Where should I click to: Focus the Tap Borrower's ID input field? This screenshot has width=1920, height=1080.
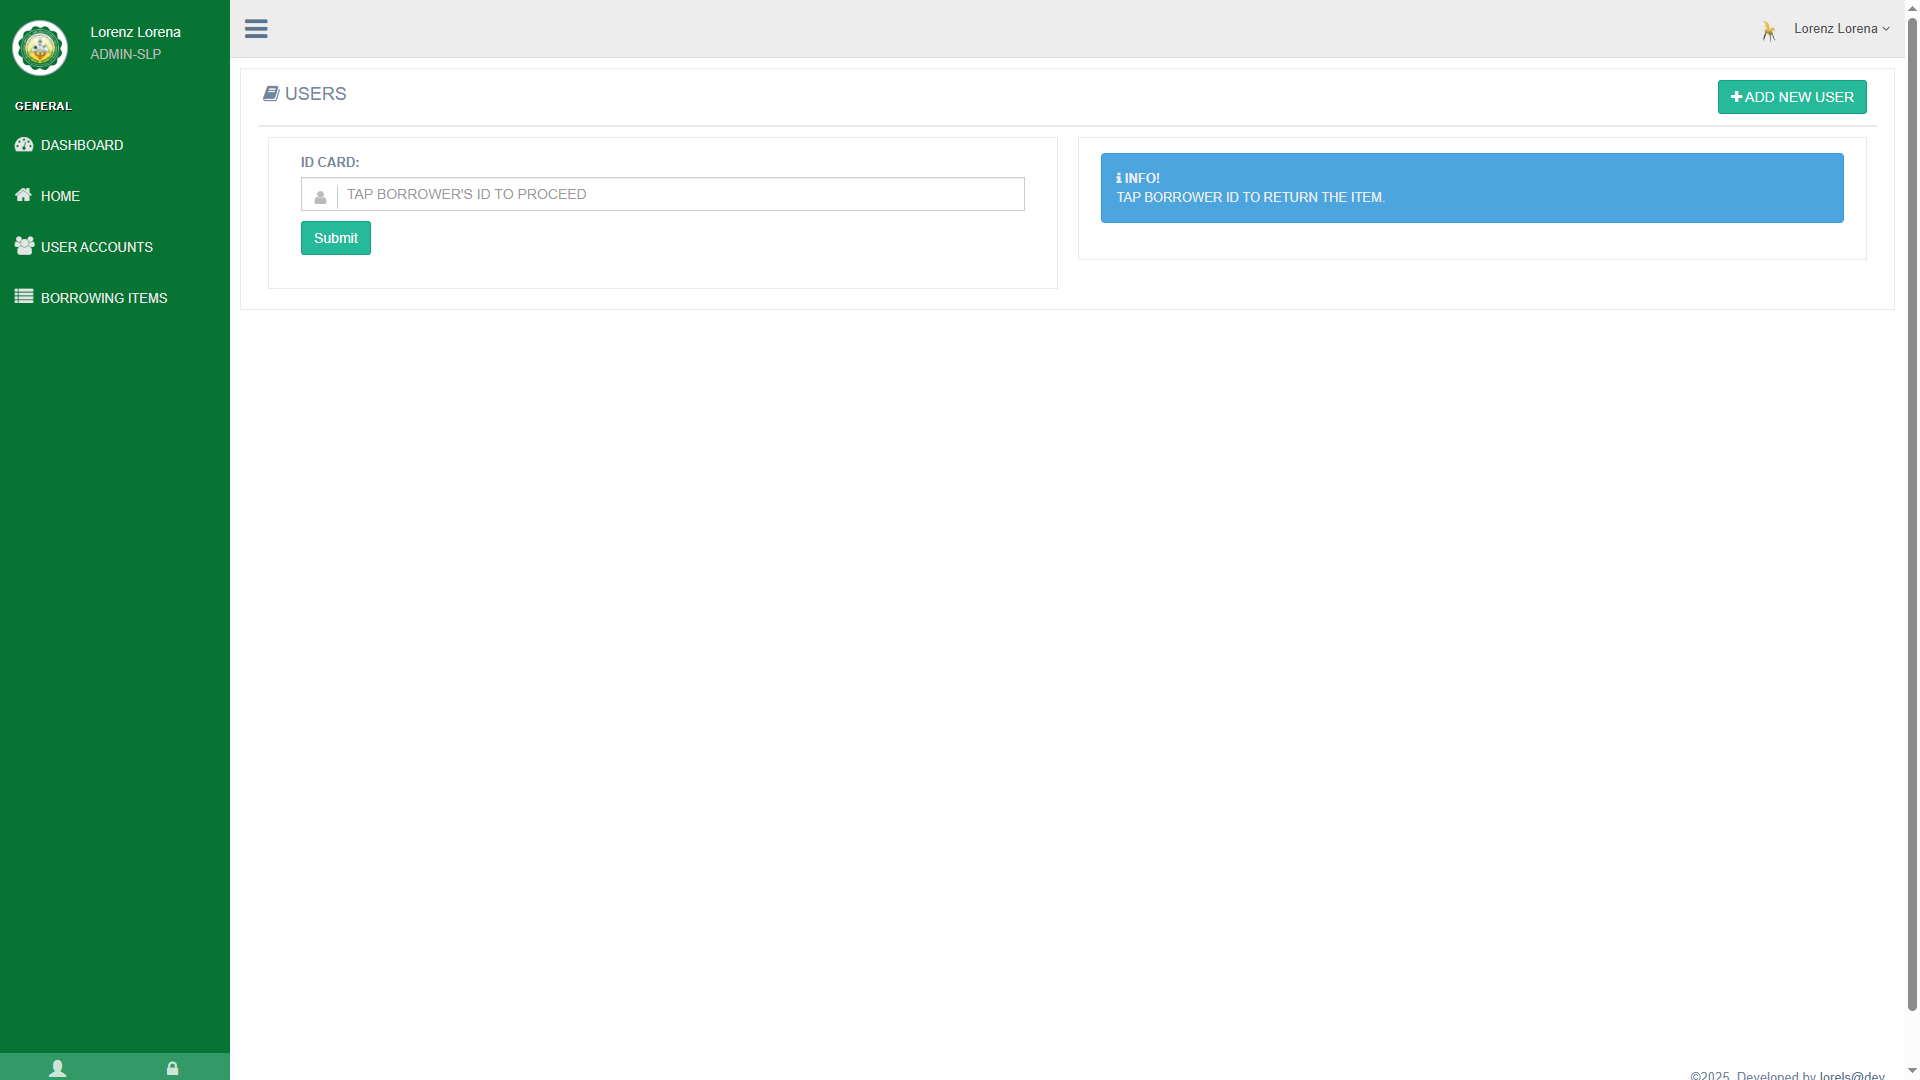coord(680,194)
